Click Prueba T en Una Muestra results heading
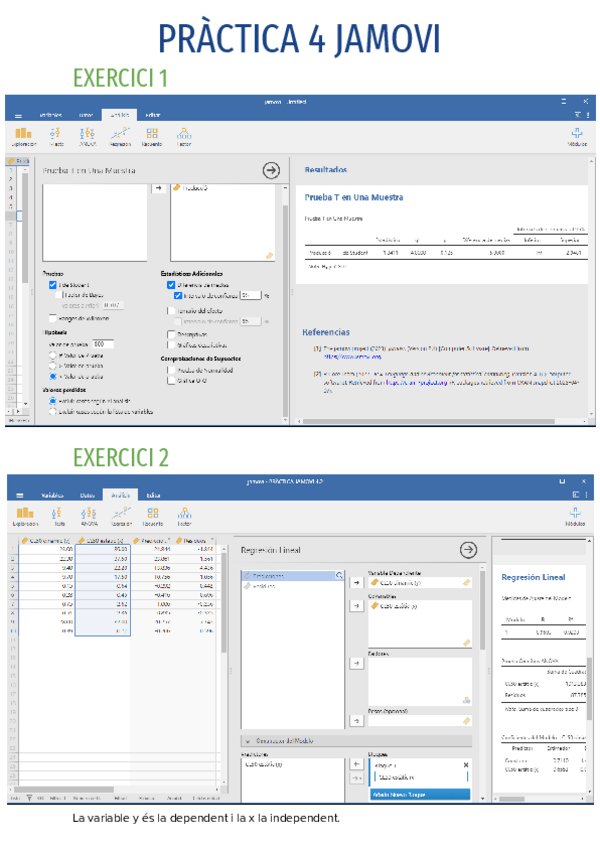This screenshot has width=600, height=848. [x=353, y=197]
